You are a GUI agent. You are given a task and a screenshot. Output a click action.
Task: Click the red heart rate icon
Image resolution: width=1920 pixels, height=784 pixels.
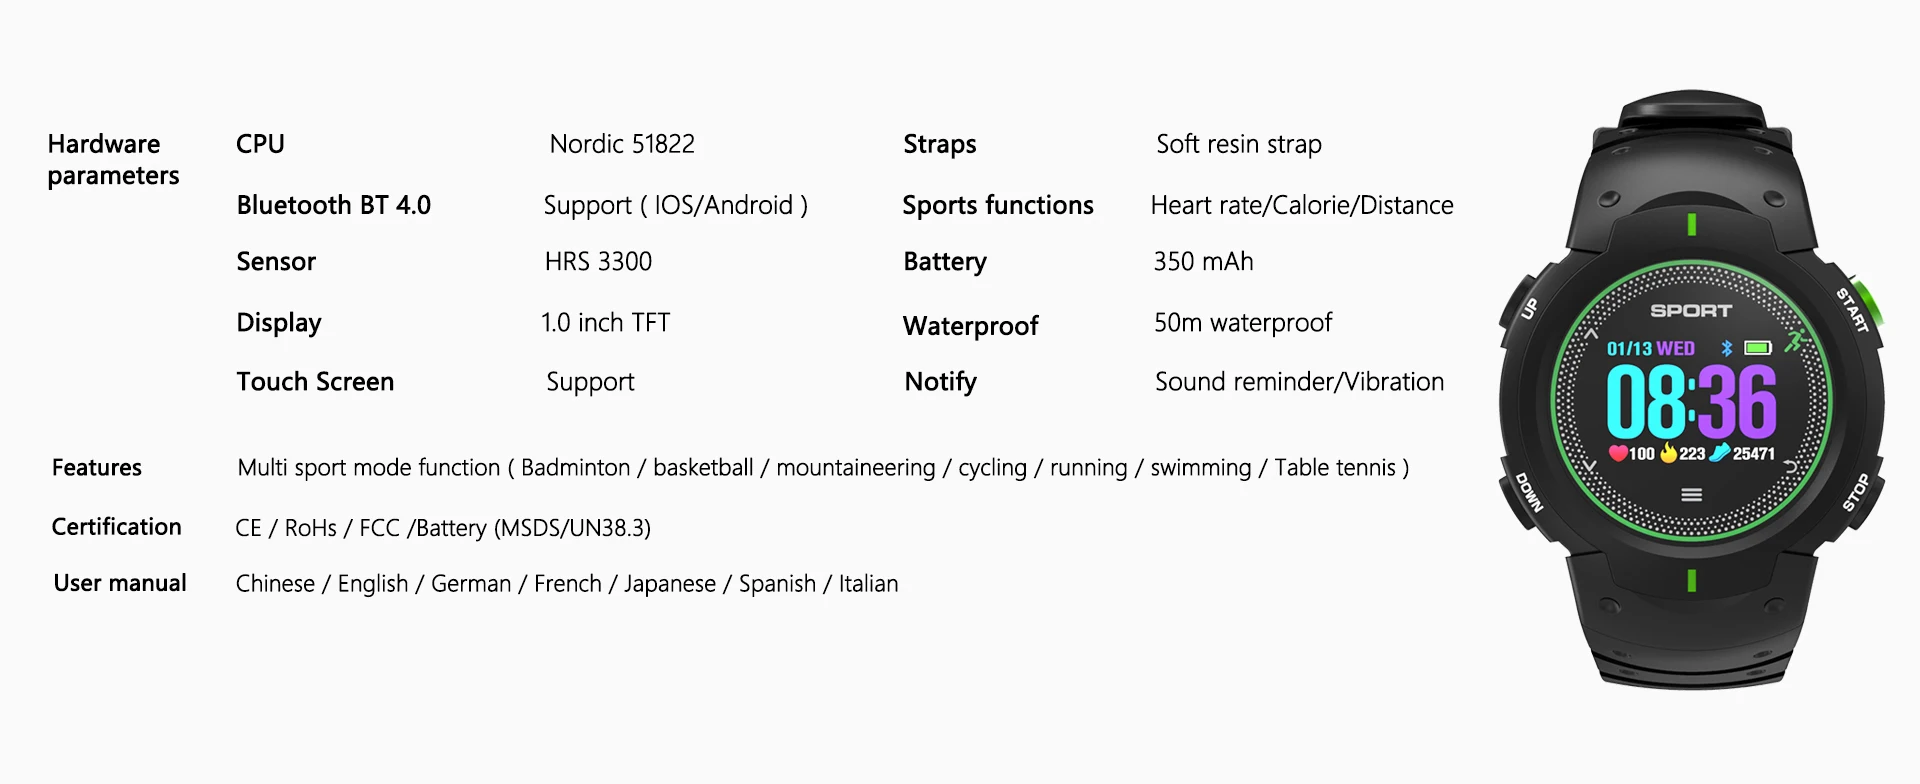click(1617, 453)
